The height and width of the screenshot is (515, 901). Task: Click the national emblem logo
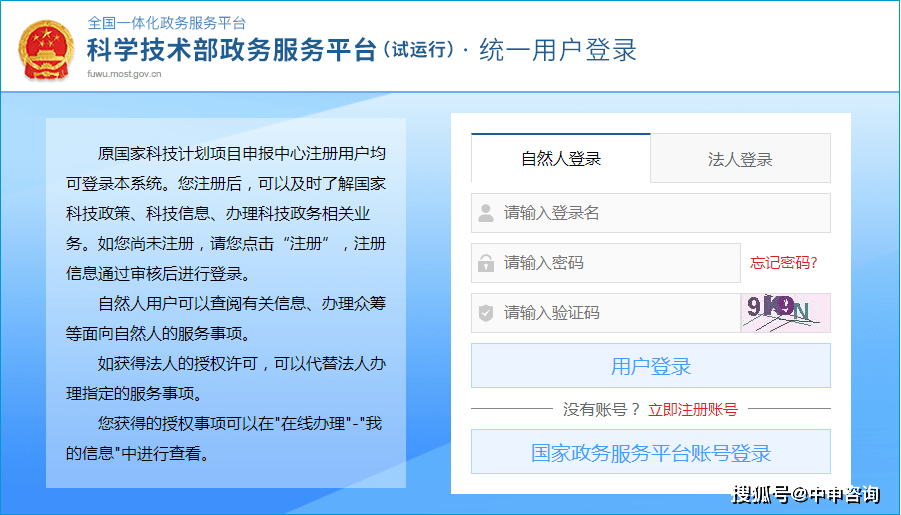point(47,49)
